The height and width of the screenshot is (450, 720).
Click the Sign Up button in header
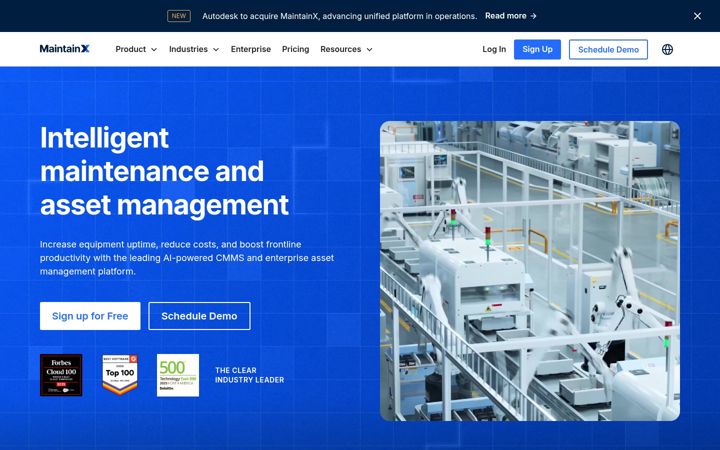tap(537, 49)
